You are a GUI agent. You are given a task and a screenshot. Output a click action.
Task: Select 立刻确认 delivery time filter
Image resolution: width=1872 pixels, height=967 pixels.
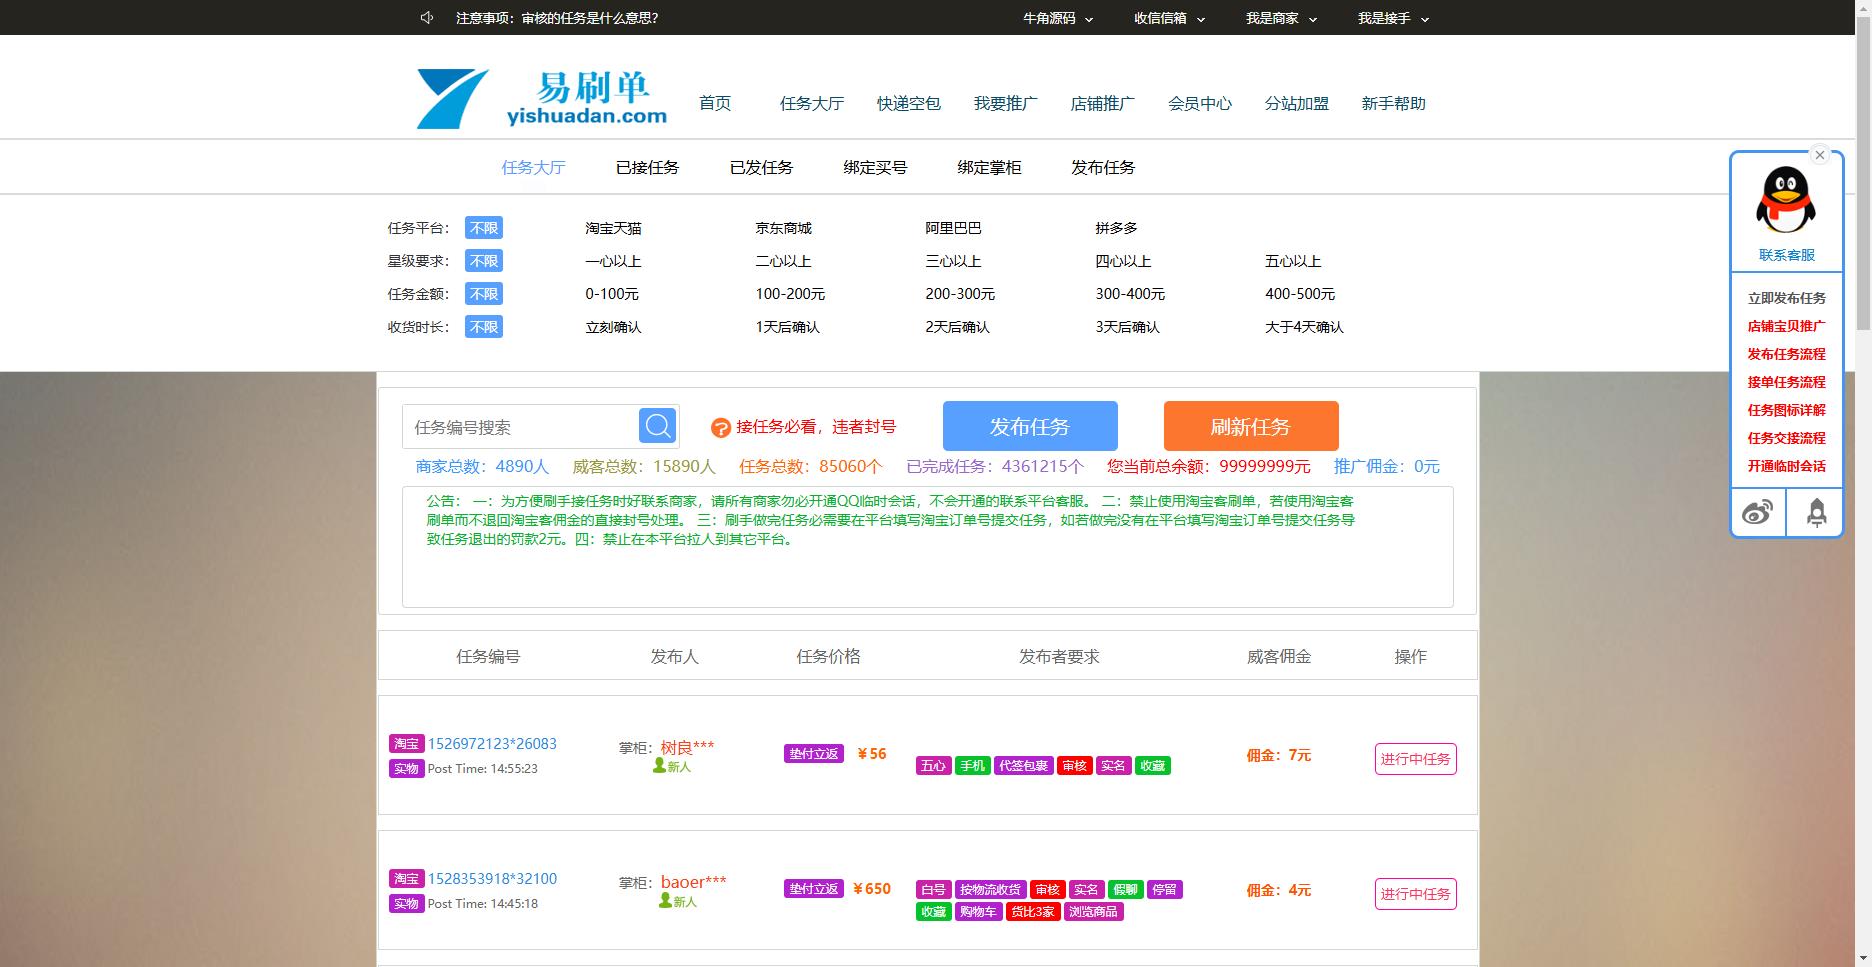[x=613, y=327]
